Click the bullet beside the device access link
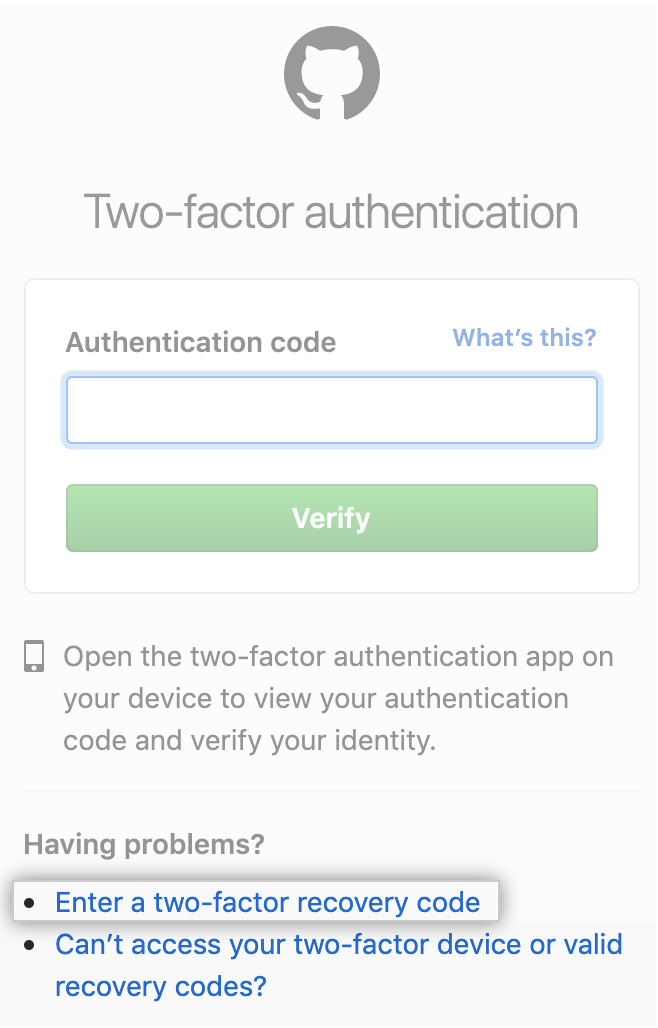 (27, 944)
